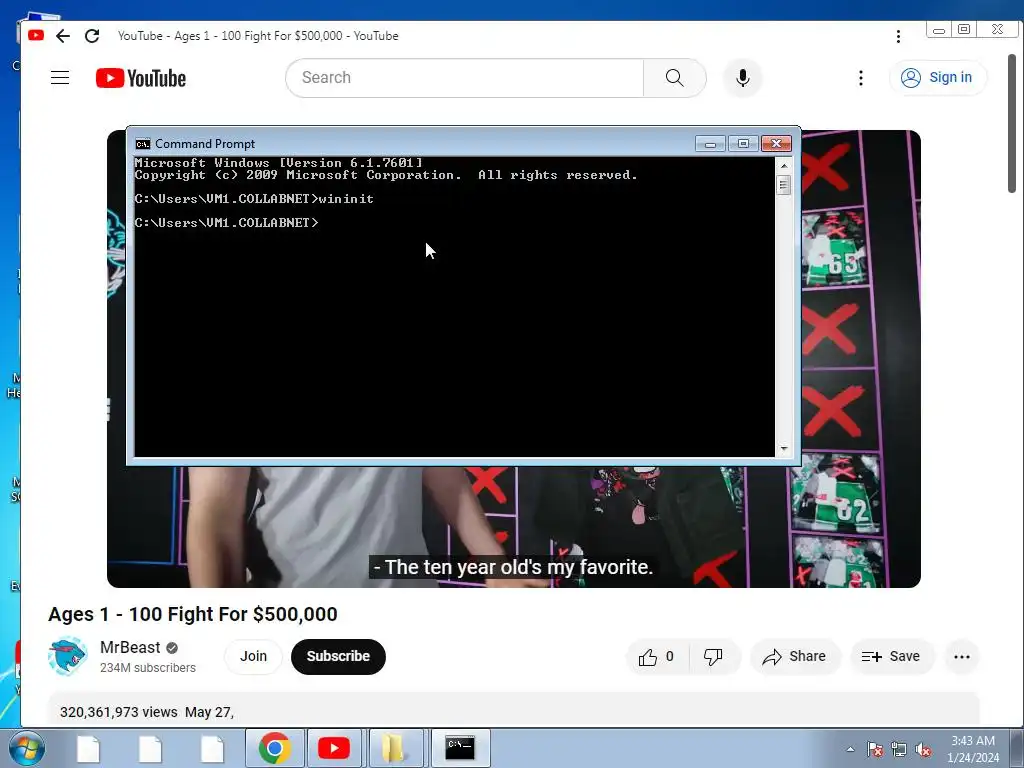Screen dimensions: 1024x768
Task: Open YouTube settings three-dot menu
Action: tap(861, 78)
